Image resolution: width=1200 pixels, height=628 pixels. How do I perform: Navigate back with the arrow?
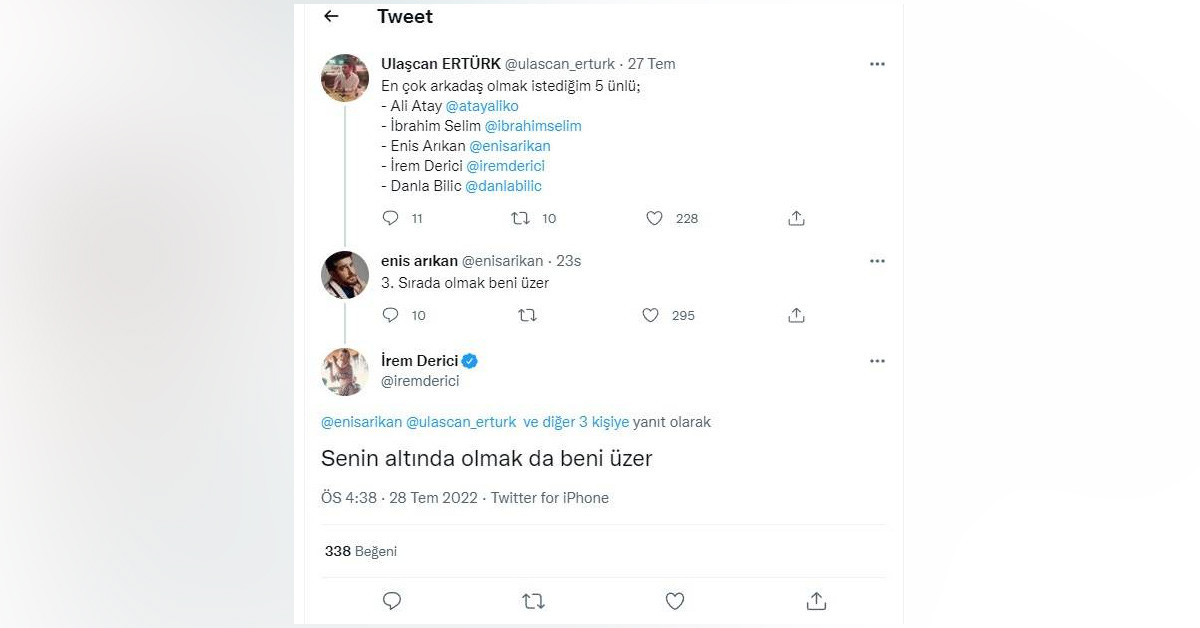(x=331, y=16)
